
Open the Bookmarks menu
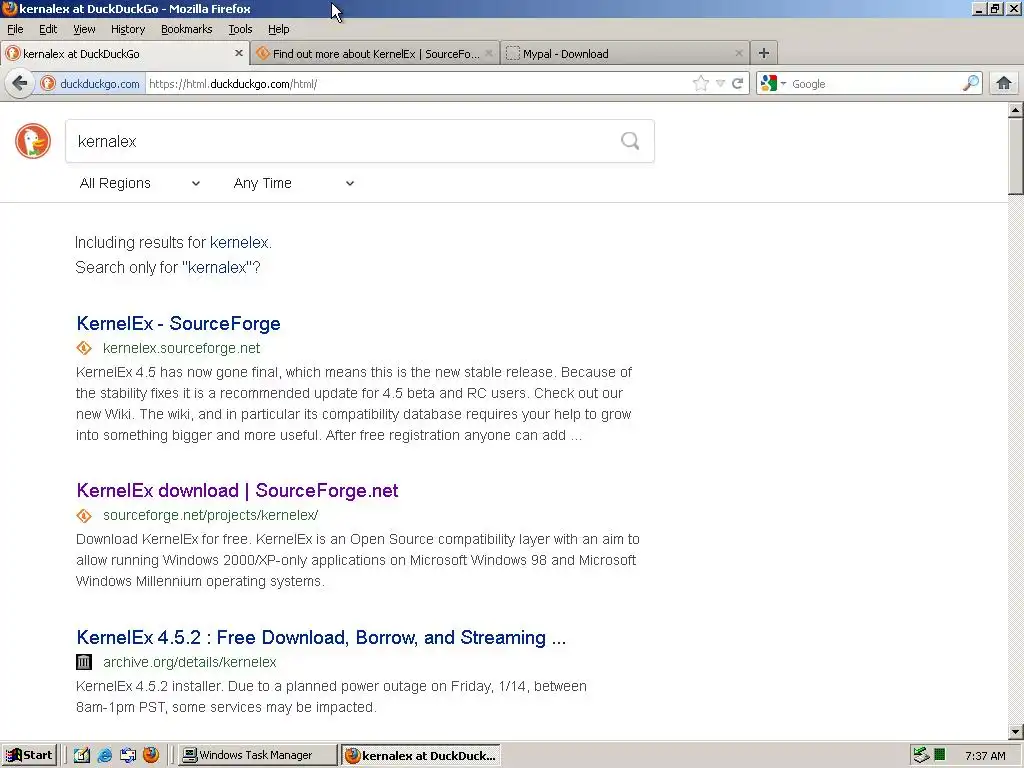coord(187,29)
